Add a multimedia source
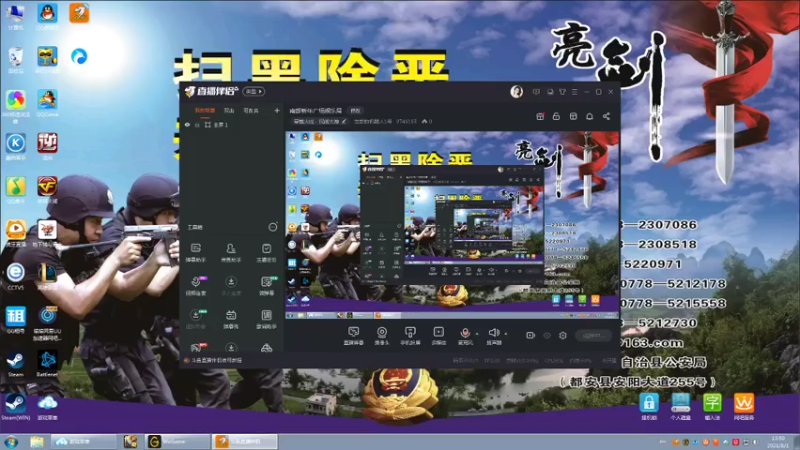 point(438,336)
